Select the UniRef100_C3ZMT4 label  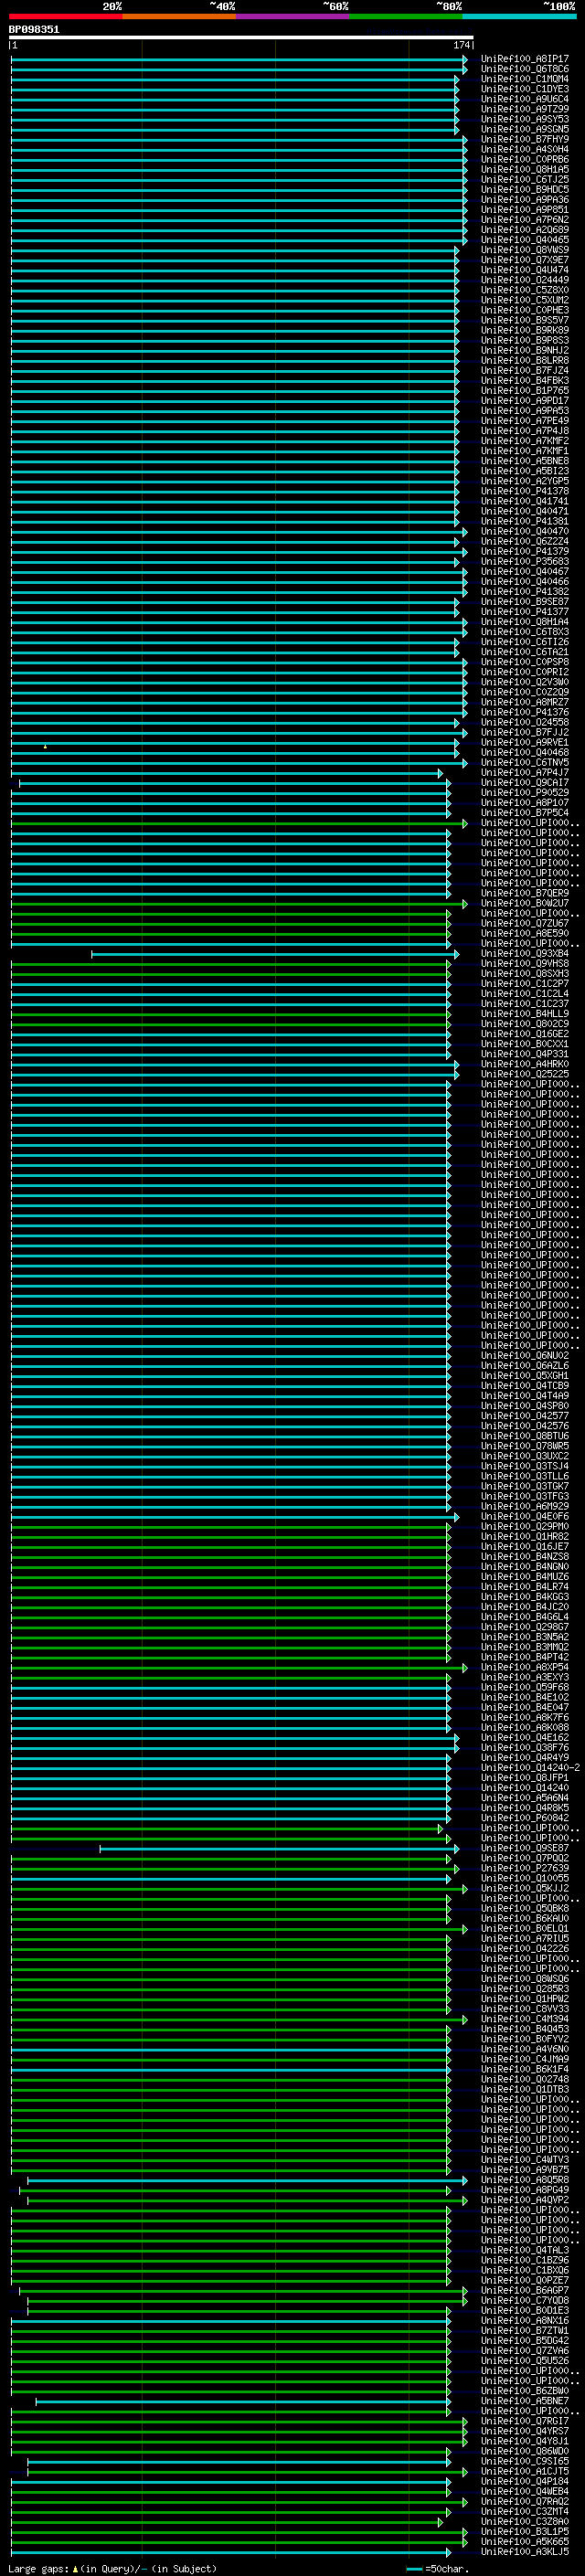tap(524, 2511)
